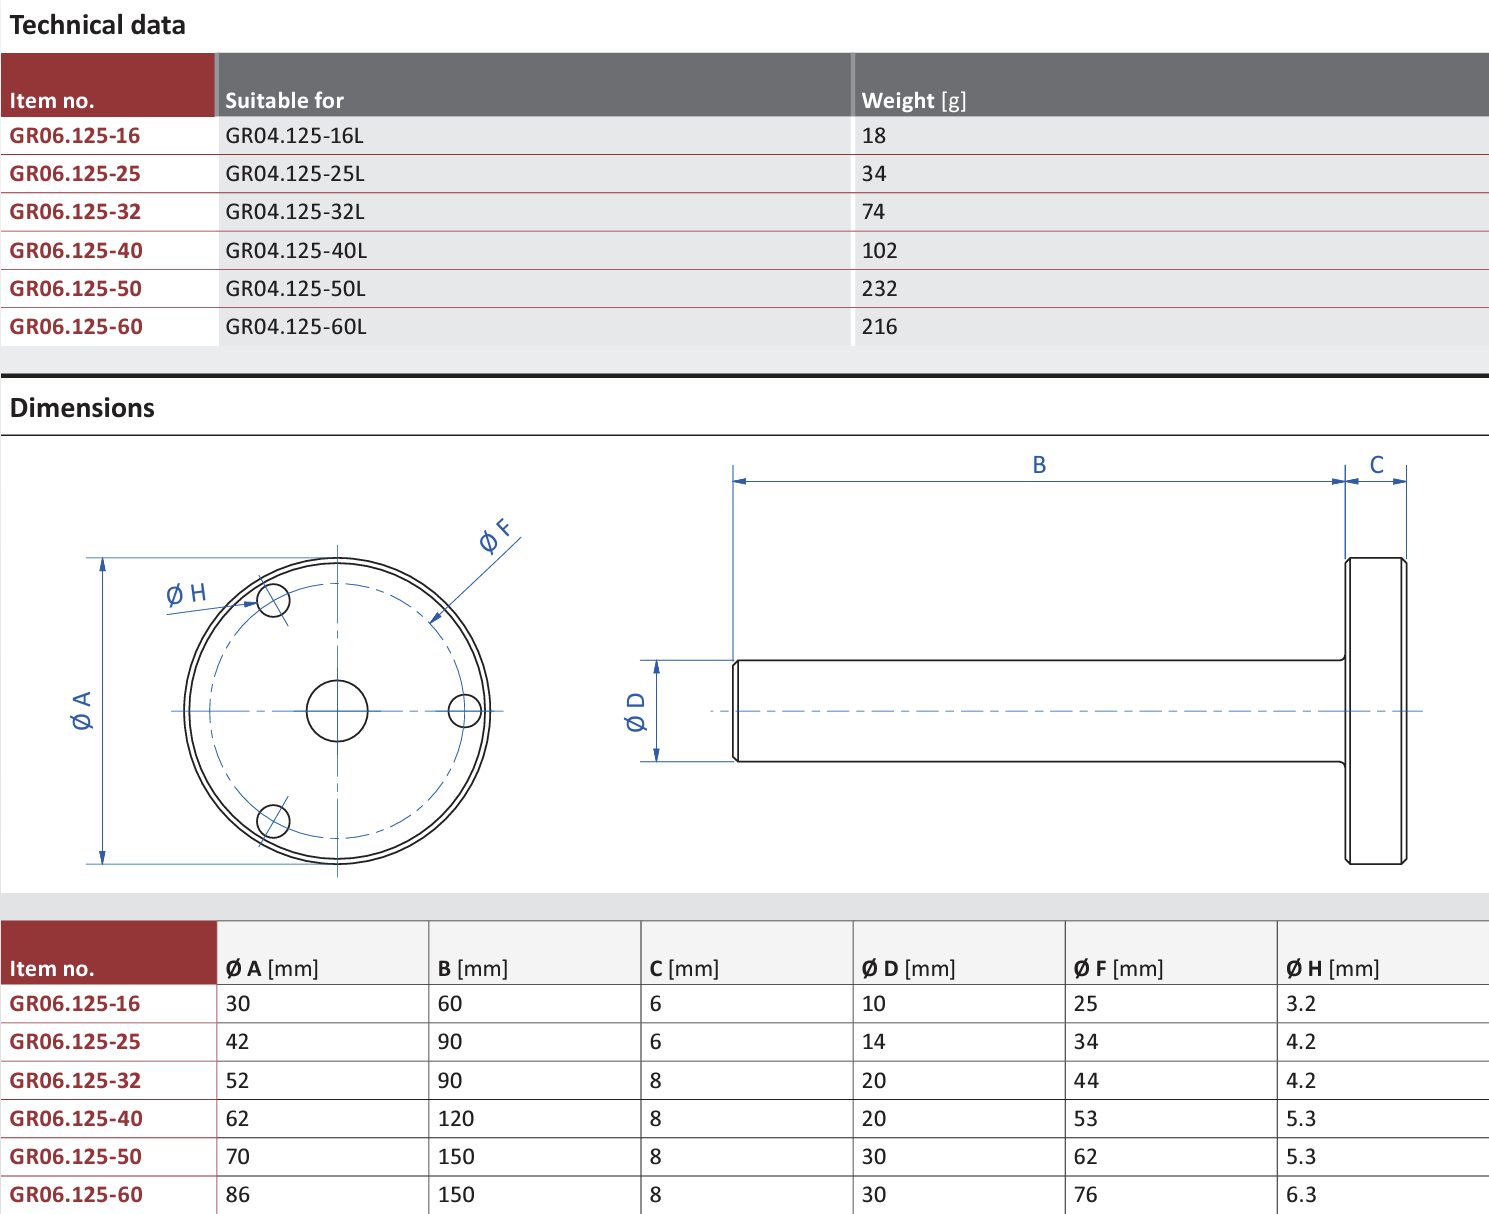The image size is (1489, 1214).
Task: Select weight value 34 for GR06.125-25
Action: (874, 174)
